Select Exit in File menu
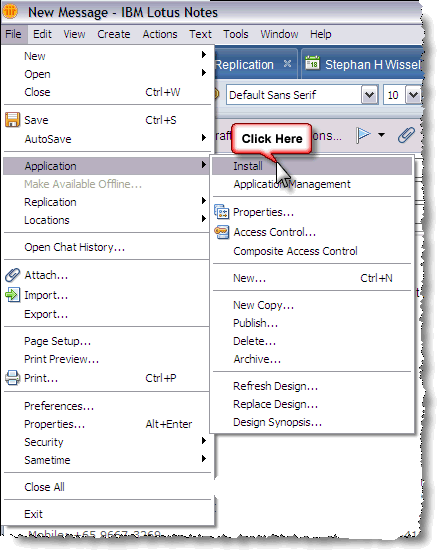 click(x=107, y=514)
